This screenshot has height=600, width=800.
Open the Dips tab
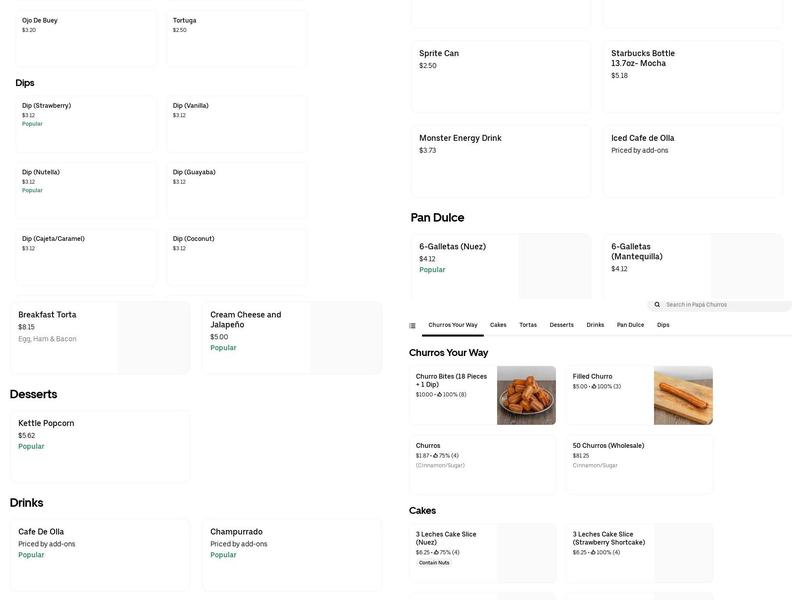tap(661, 323)
